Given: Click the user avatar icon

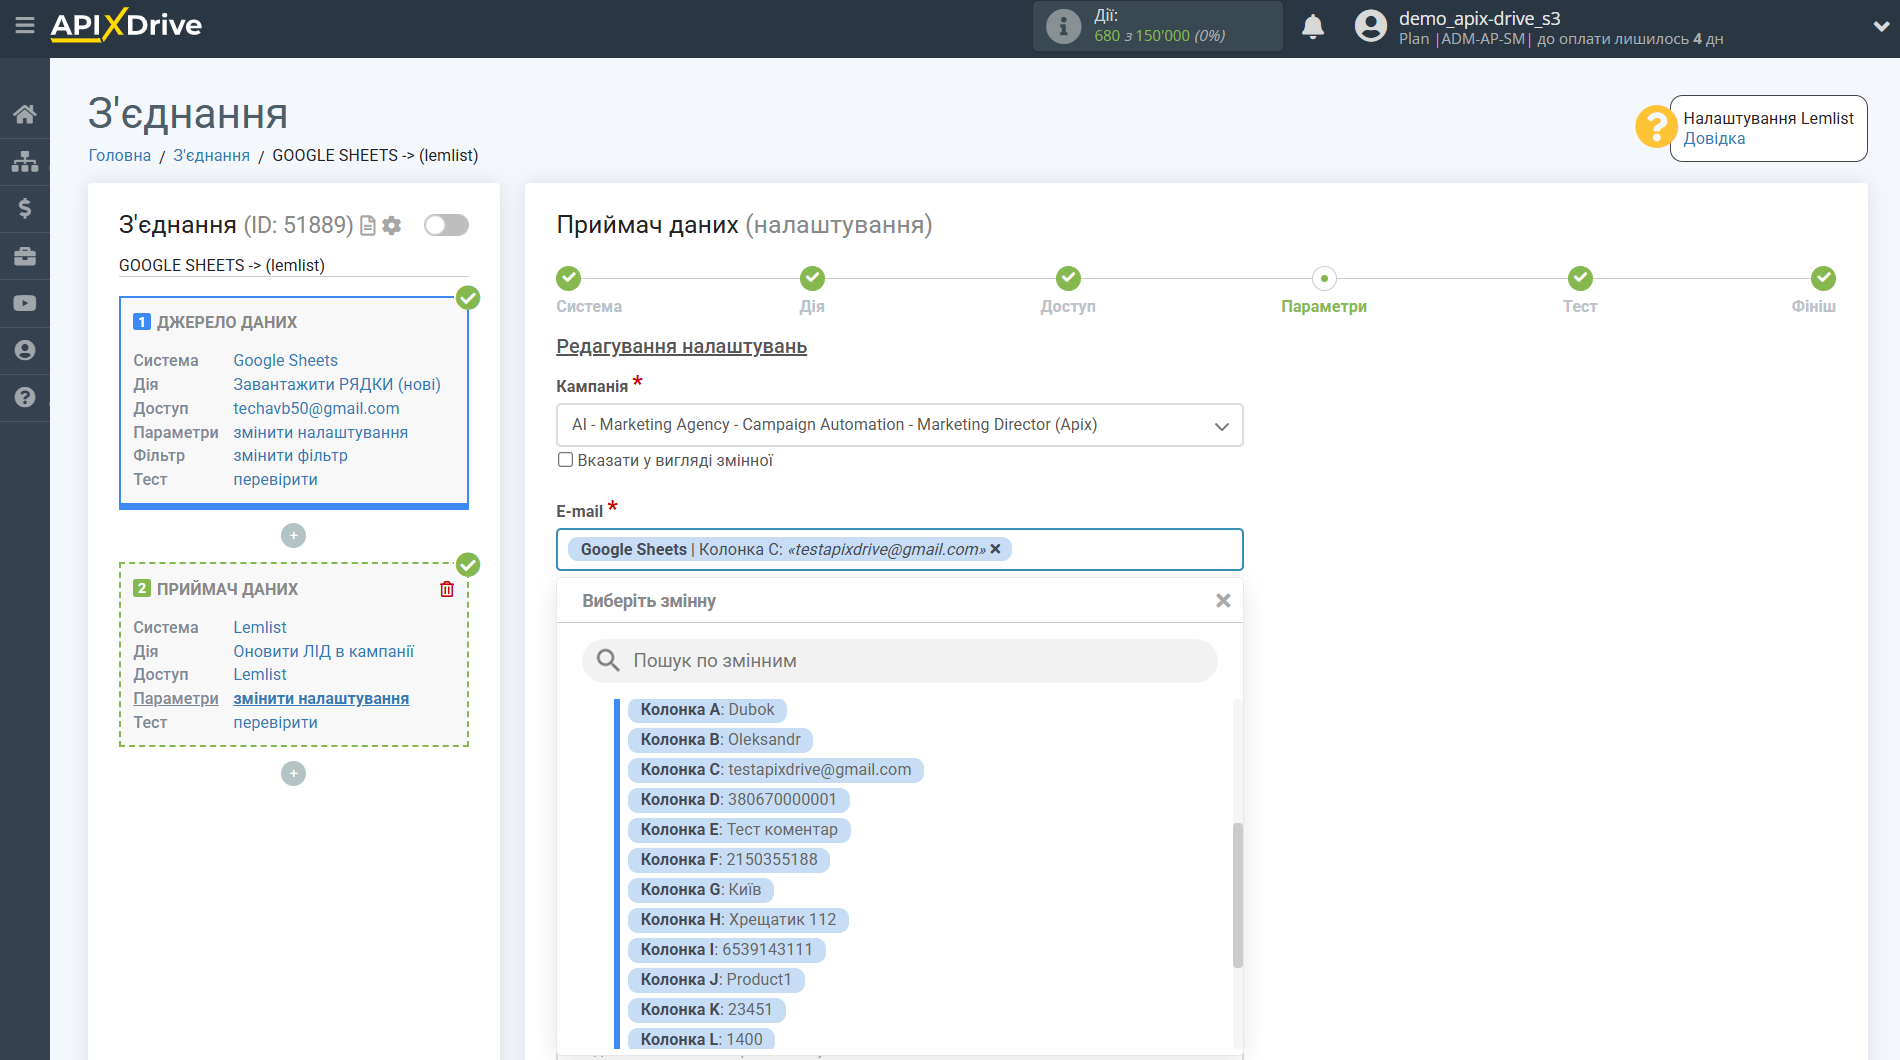Looking at the screenshot, I should pos(1371,27).
